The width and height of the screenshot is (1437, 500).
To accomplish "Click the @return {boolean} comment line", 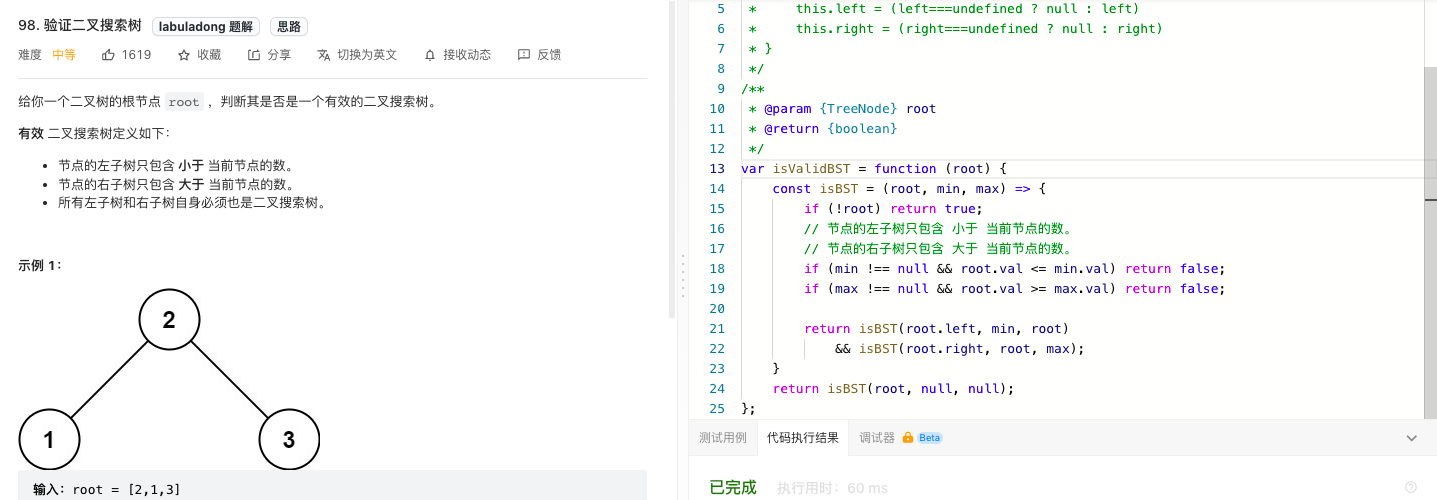I will (x=823, y=129).
